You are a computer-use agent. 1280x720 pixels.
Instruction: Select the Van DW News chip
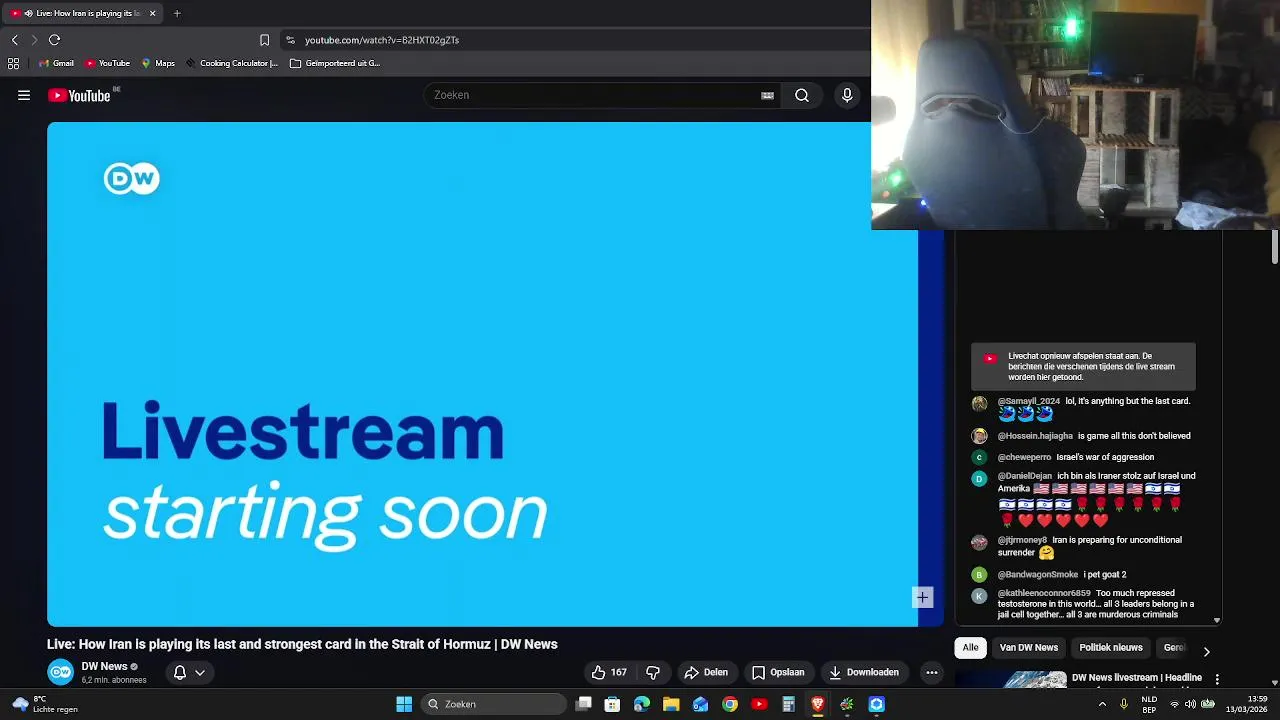point(1028,647)
